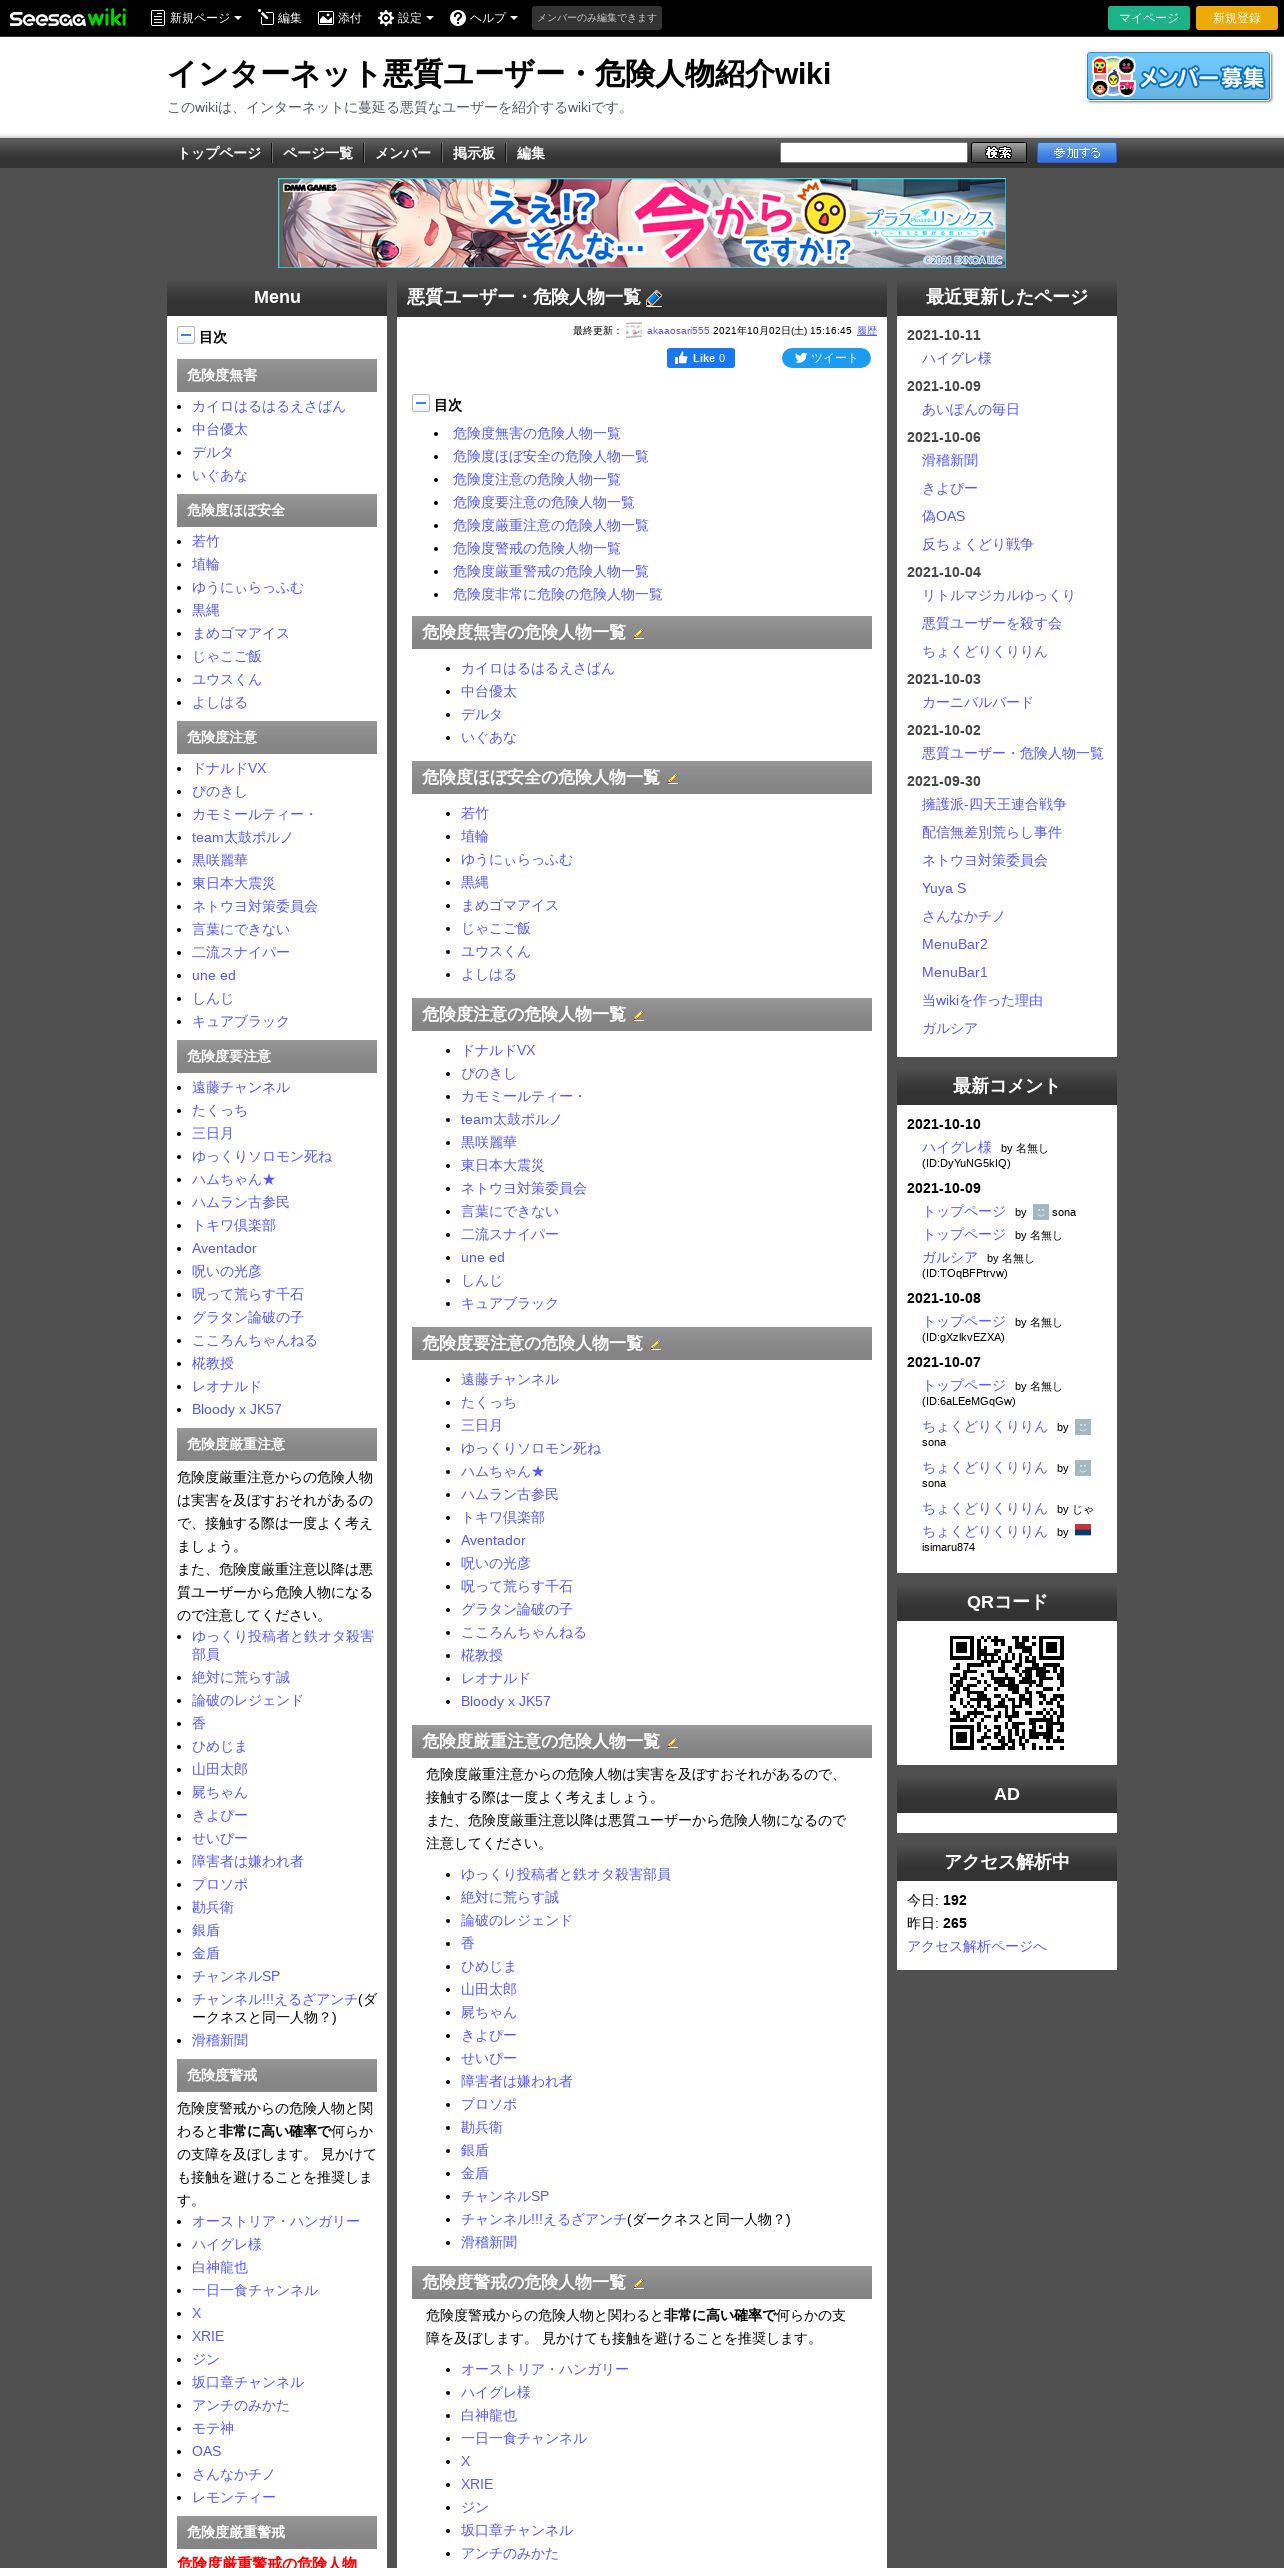Open 当wikiを作った理由 page link
Screen dimensions: 1284x2568
[982, 1000]
